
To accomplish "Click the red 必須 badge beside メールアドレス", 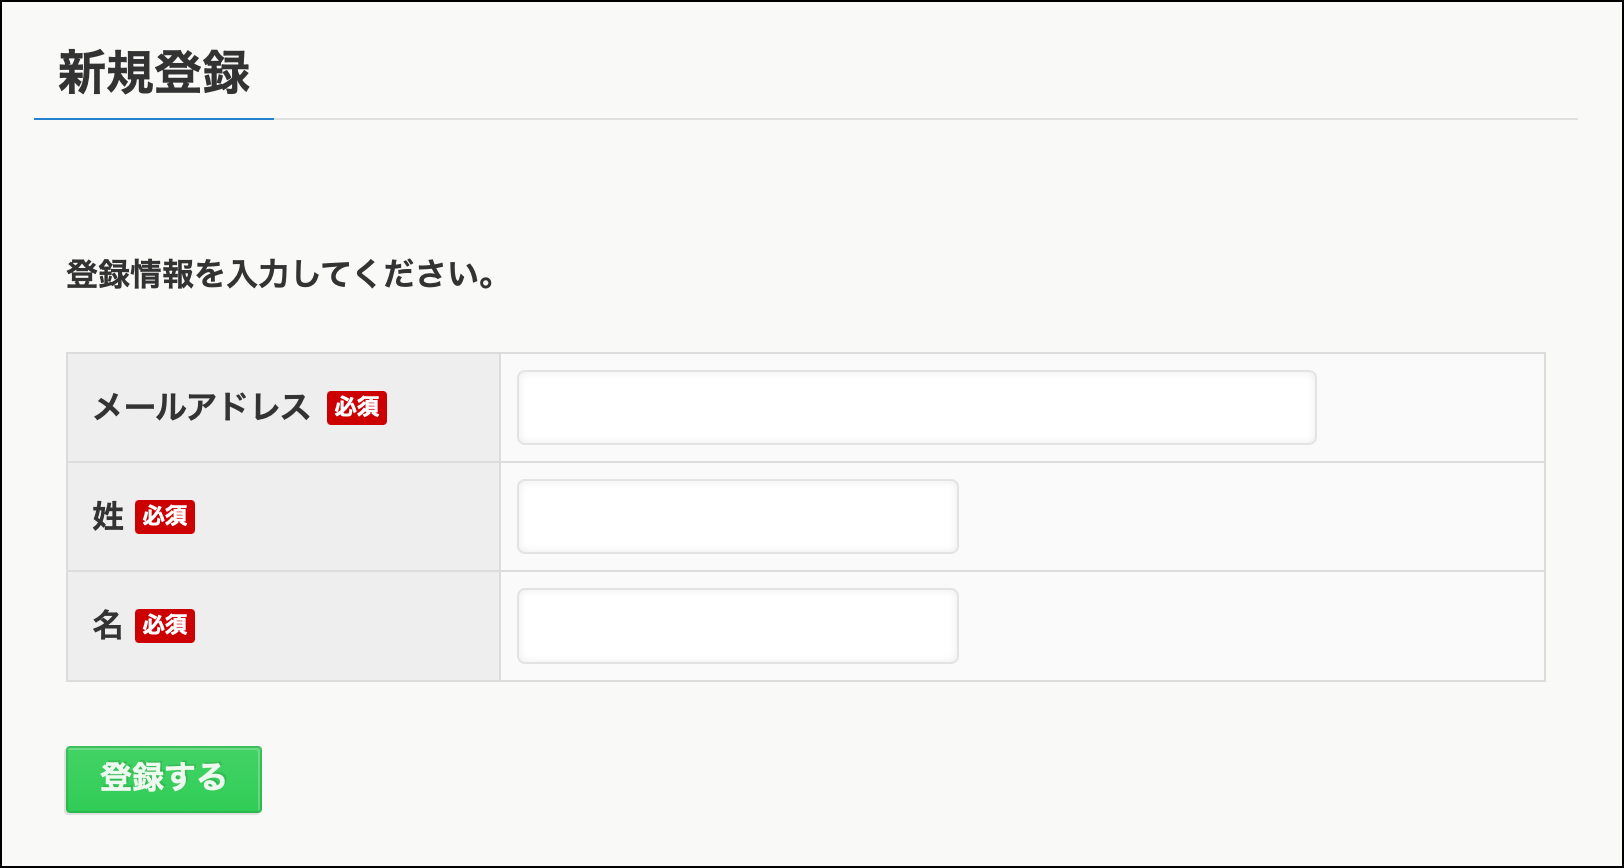I will coord(357,407).
